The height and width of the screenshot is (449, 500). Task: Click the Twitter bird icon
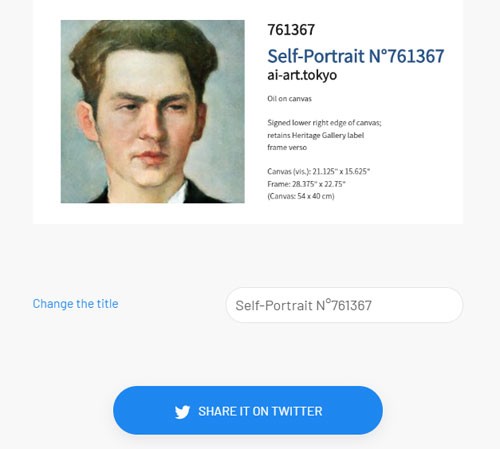182,412
